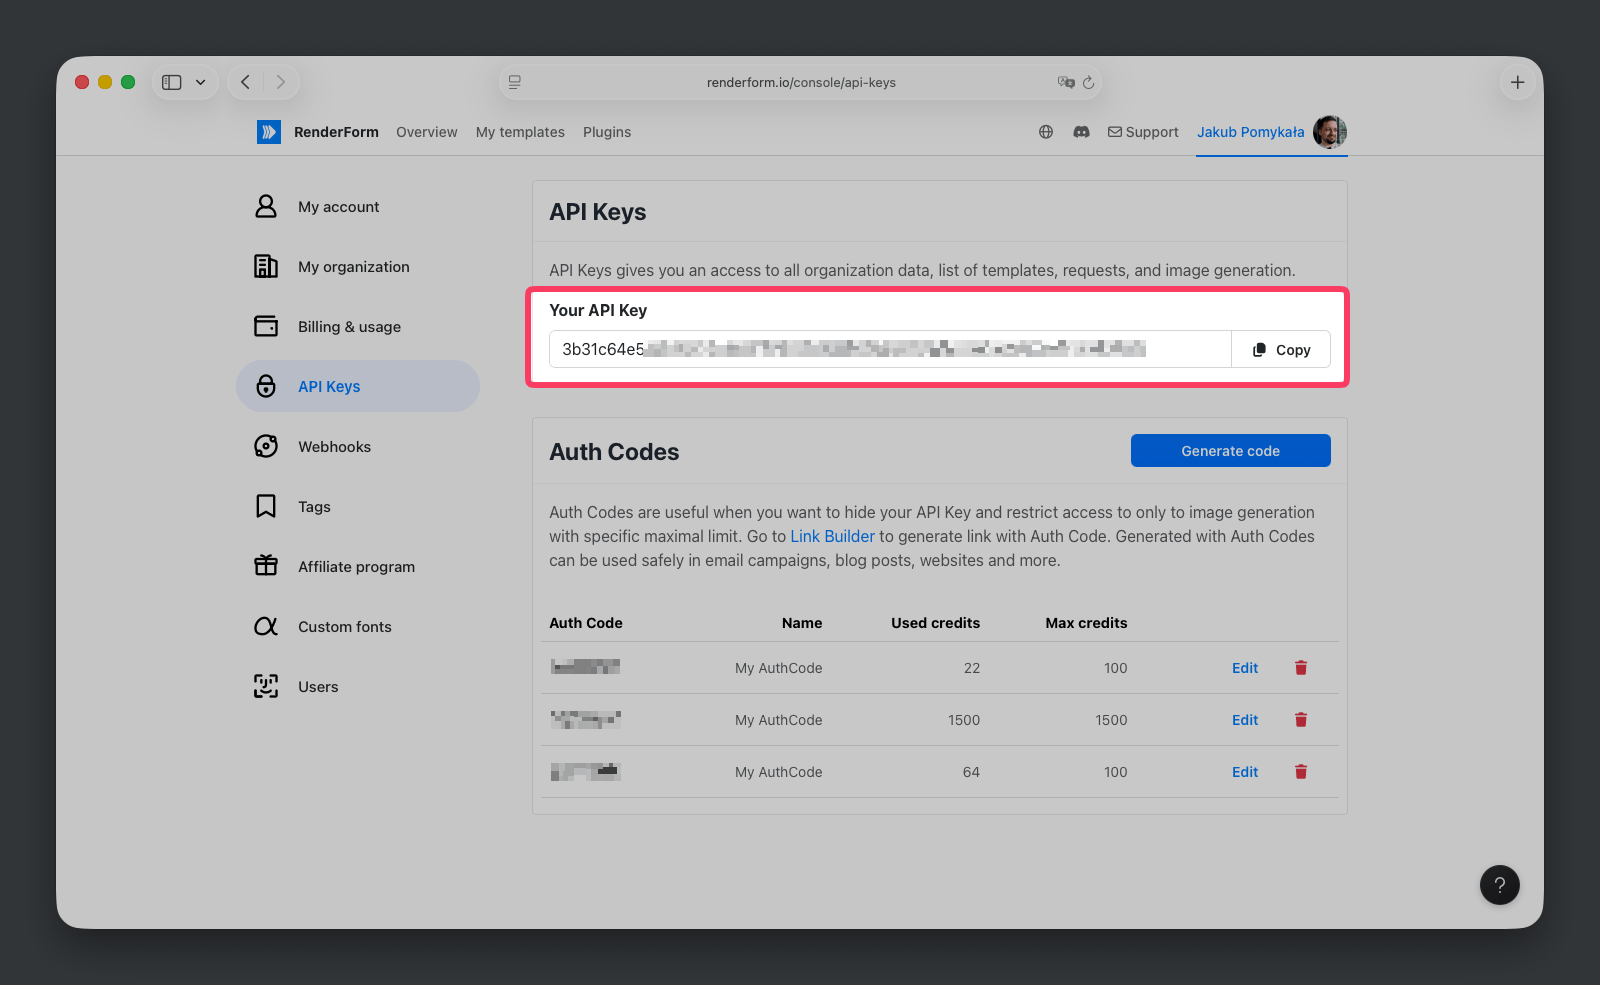Open My templates in top navigation
This screenshot has width=1600, height=985.
[x=520, y=132]
